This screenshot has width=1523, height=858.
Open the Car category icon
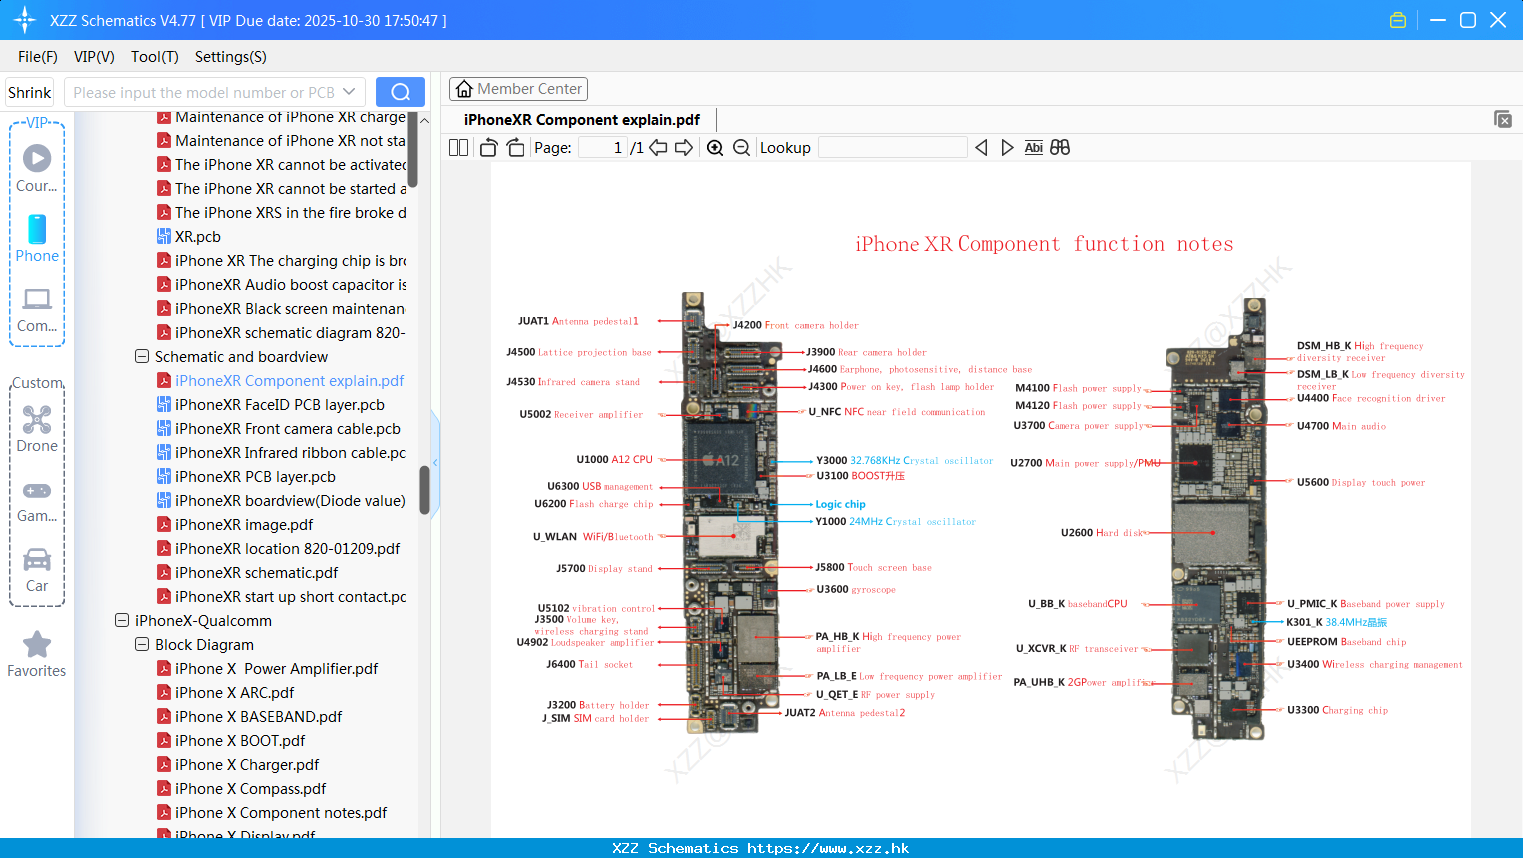coord(37,559)
